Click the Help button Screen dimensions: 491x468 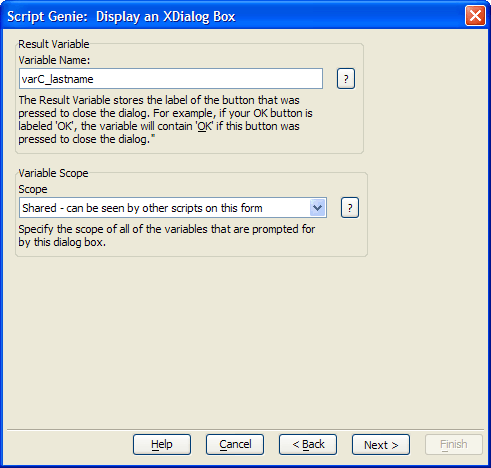(x=162, y=444)
